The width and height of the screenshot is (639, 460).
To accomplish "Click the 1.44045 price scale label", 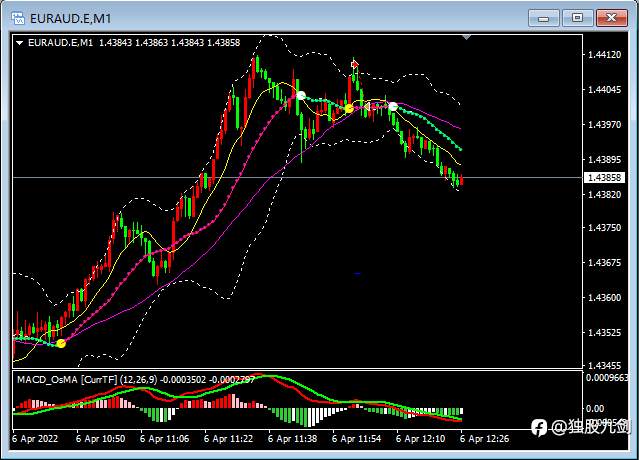I will [605, 90].
